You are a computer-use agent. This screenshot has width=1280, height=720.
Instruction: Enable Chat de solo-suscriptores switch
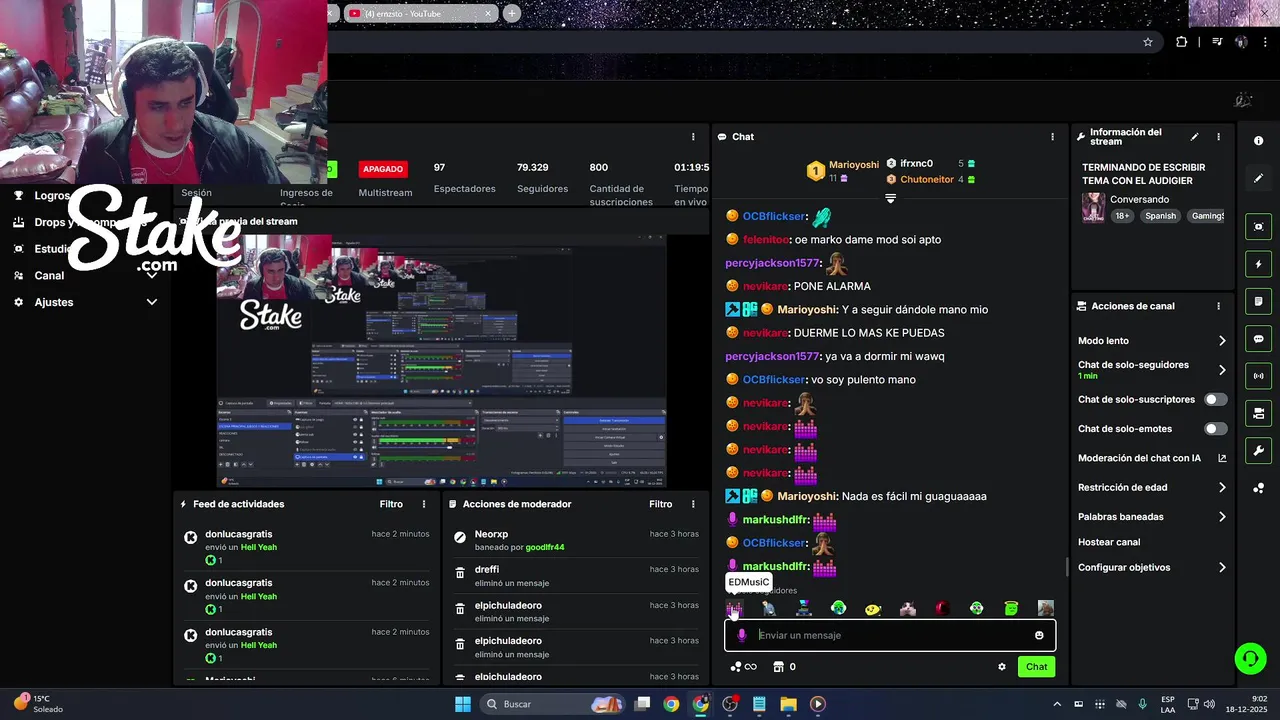[x=1215, y=399]
